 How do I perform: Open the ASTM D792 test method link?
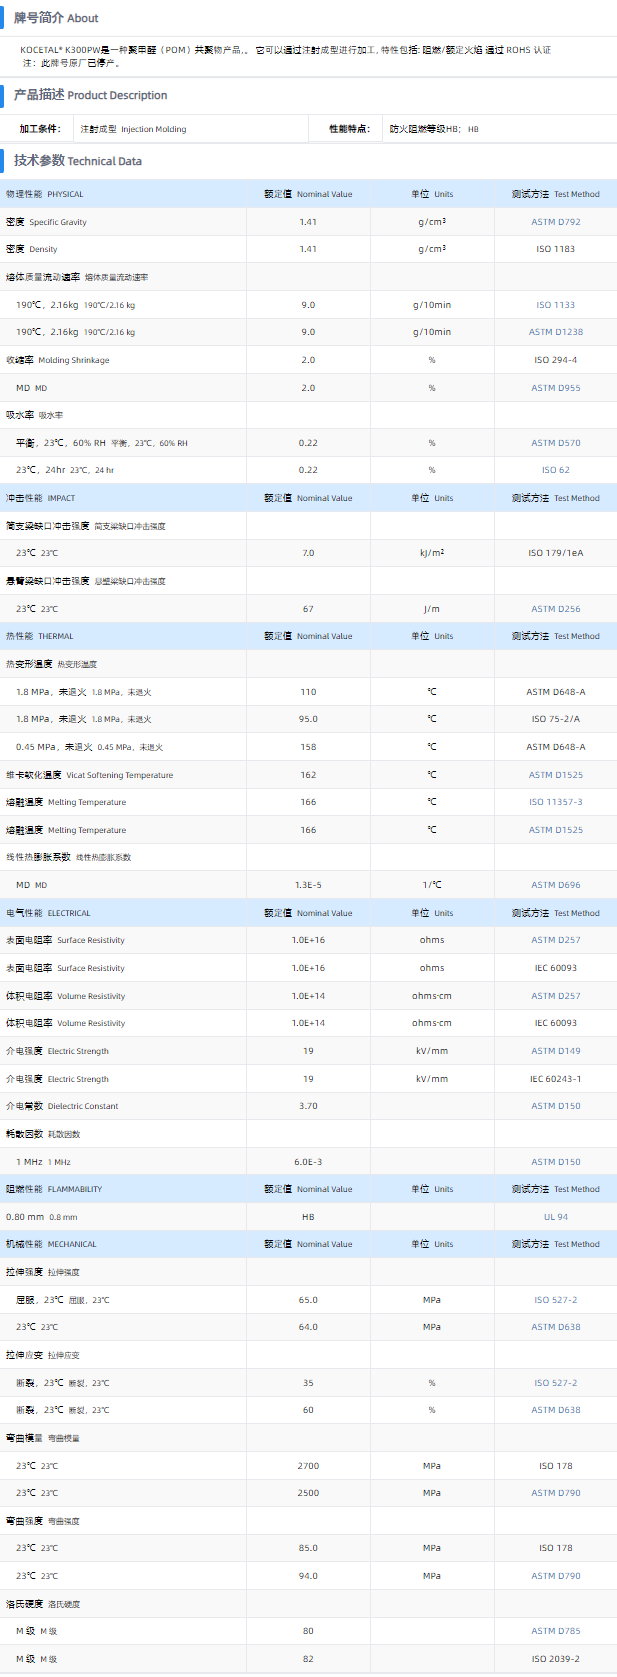tap(555, 222)
